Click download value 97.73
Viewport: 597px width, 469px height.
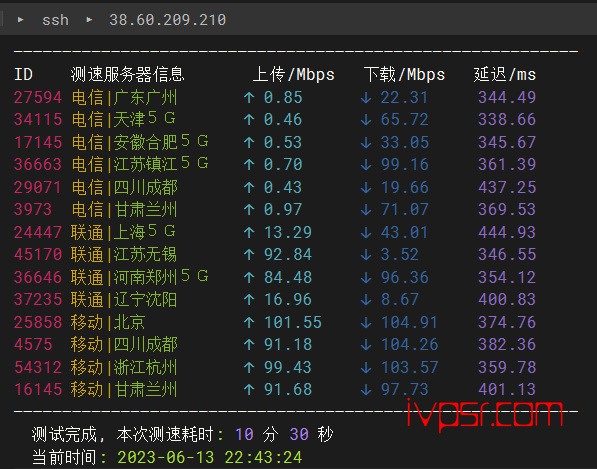click(x=404, y=389)
